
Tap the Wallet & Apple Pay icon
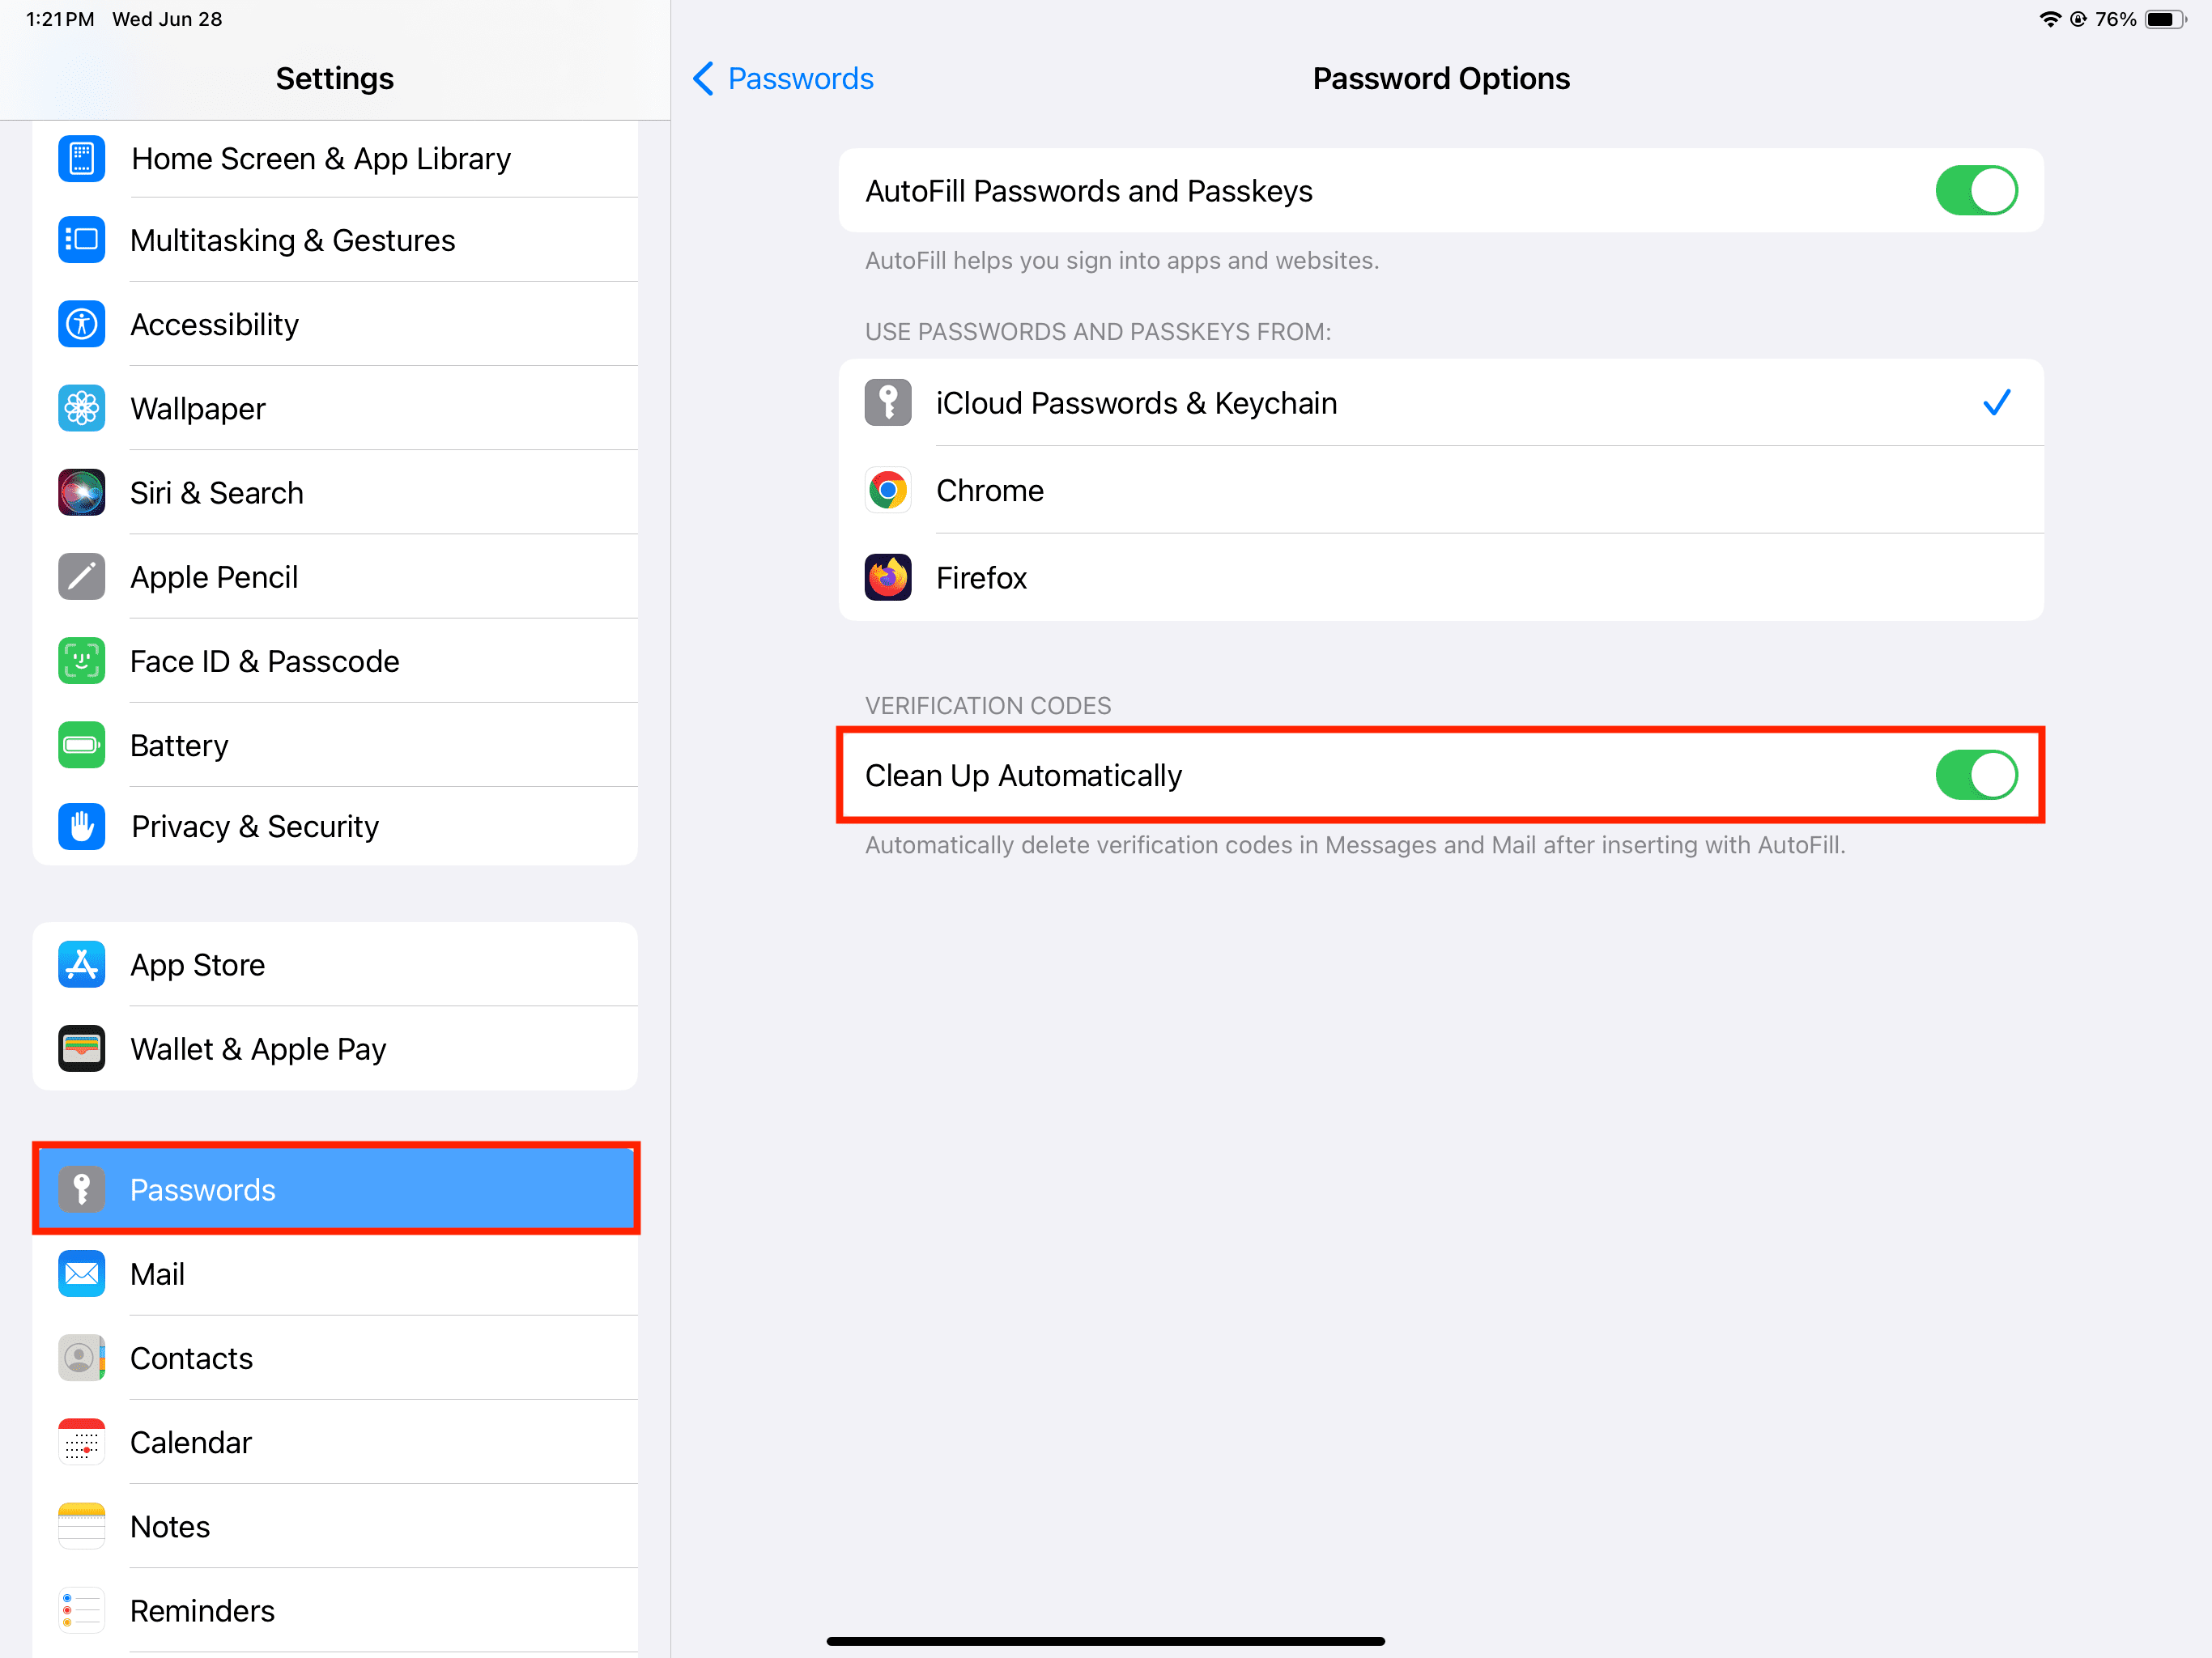pyautogui.click(x=80, y=1047)
